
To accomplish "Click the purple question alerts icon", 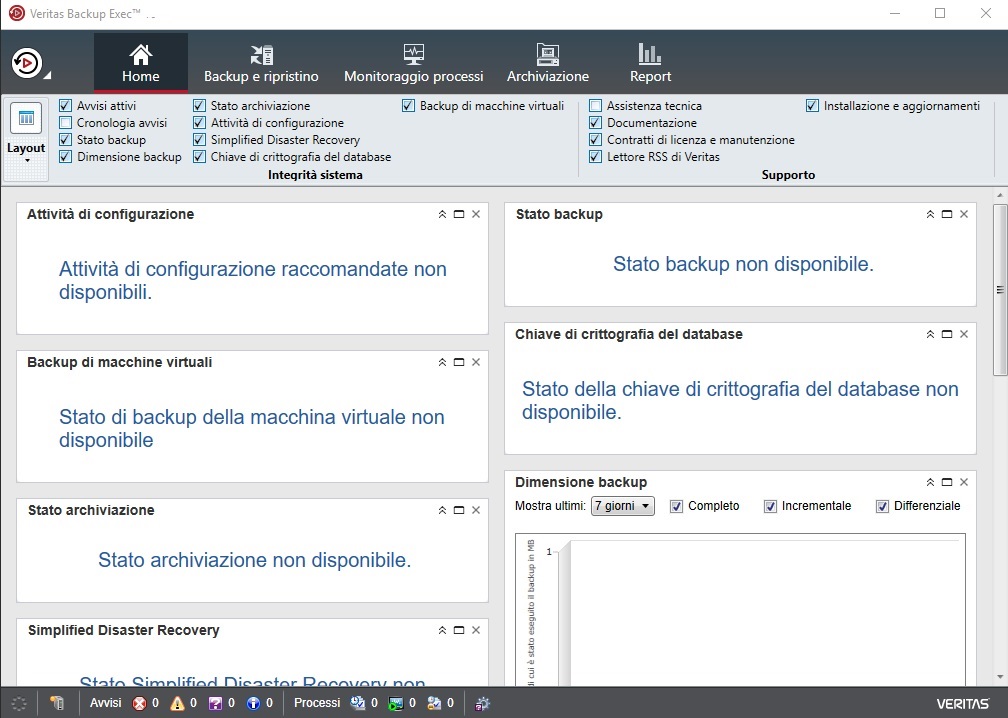I will [x=215, y=703].
